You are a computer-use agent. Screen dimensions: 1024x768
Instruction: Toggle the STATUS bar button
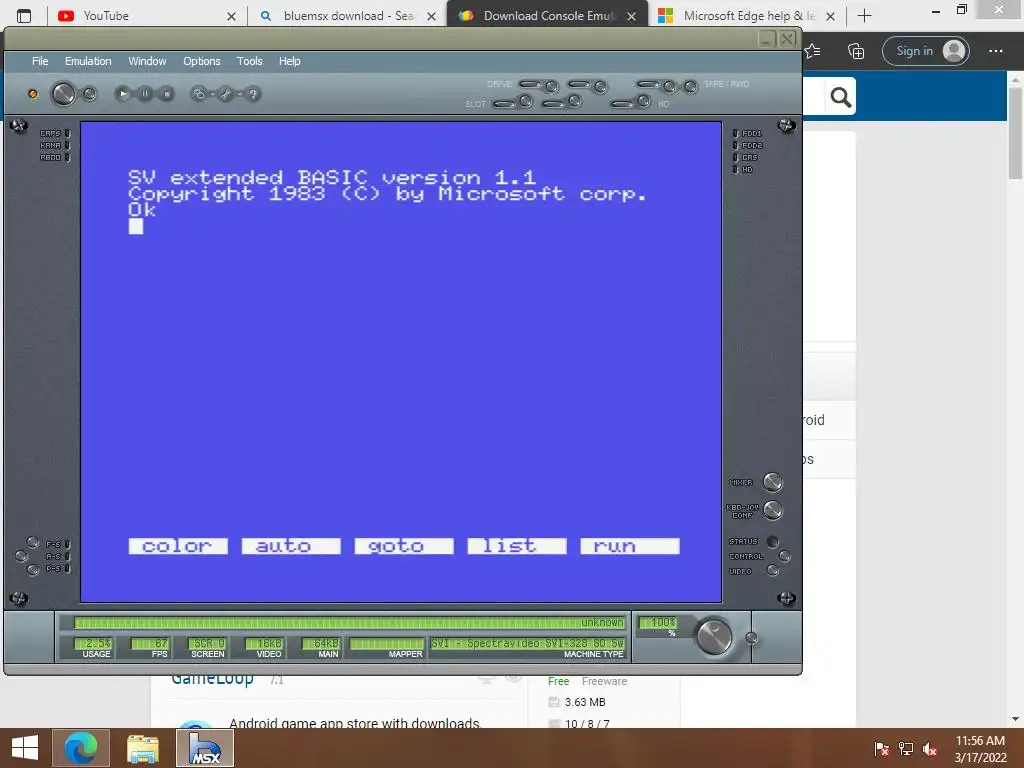773,541
